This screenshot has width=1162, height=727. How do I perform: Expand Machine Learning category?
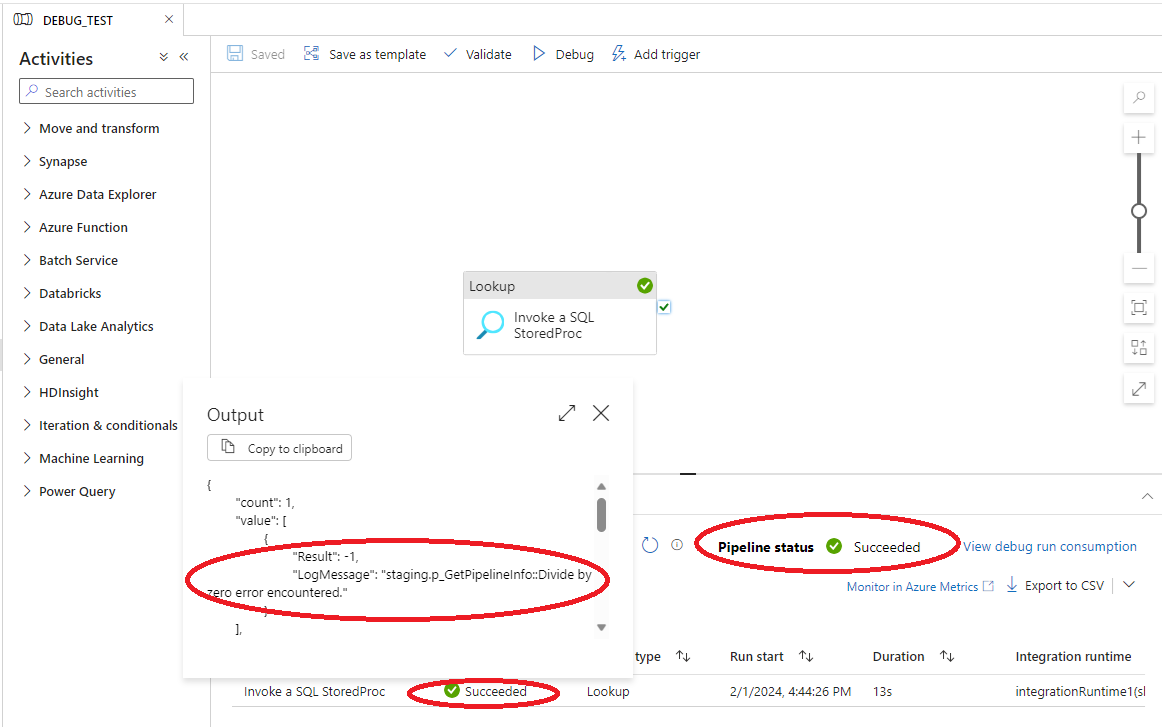point(84,458)
